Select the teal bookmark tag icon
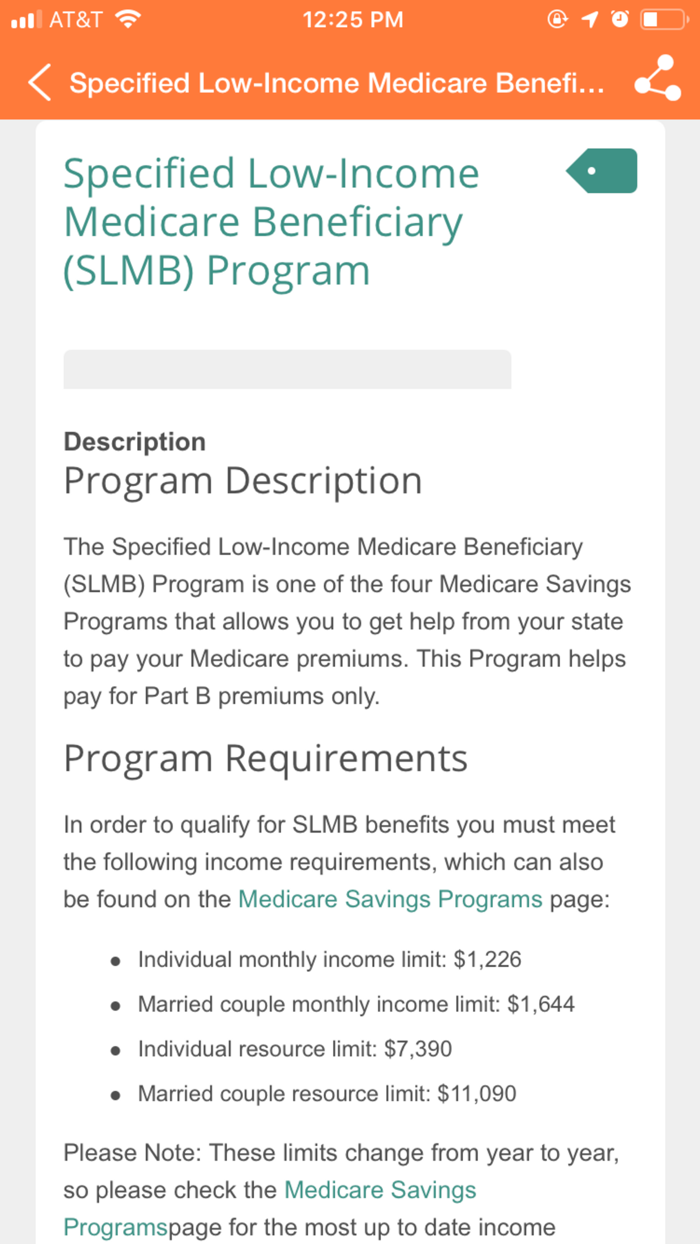The image size is (700, 1244). pos(601,170)
